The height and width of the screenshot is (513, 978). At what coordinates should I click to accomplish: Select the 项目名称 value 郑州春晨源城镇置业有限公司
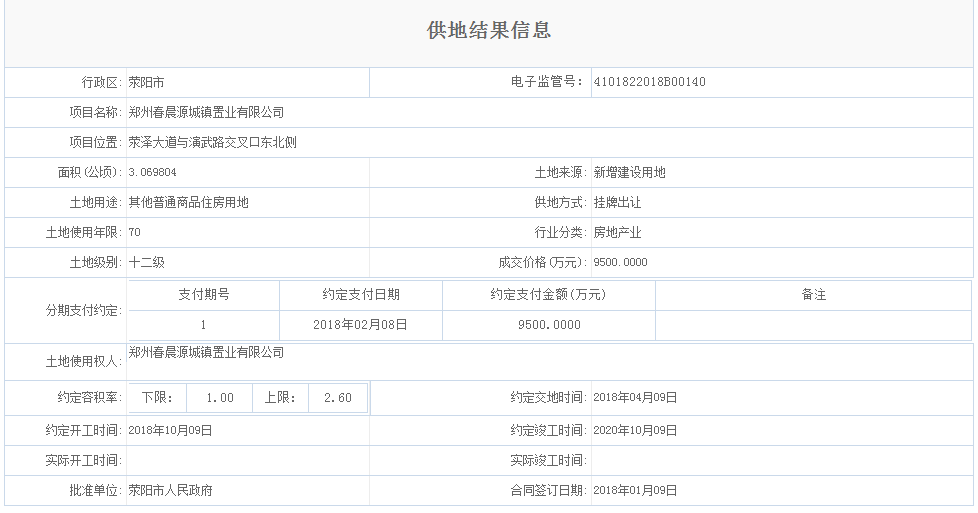206,112
